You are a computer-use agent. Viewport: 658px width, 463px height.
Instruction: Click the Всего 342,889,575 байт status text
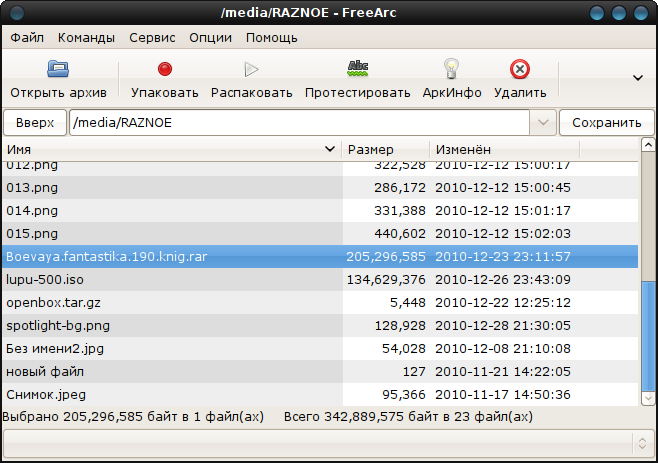click(x=408, y=417)
